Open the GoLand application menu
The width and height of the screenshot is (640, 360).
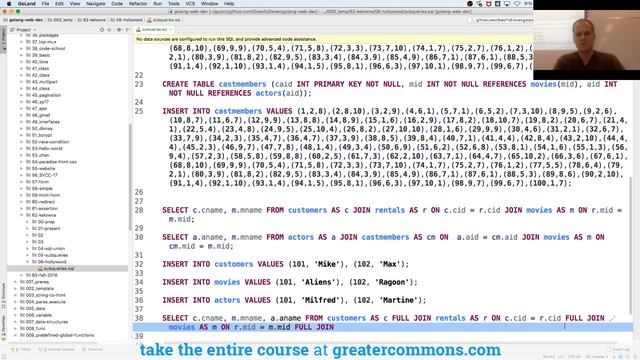tap(27, 4)
